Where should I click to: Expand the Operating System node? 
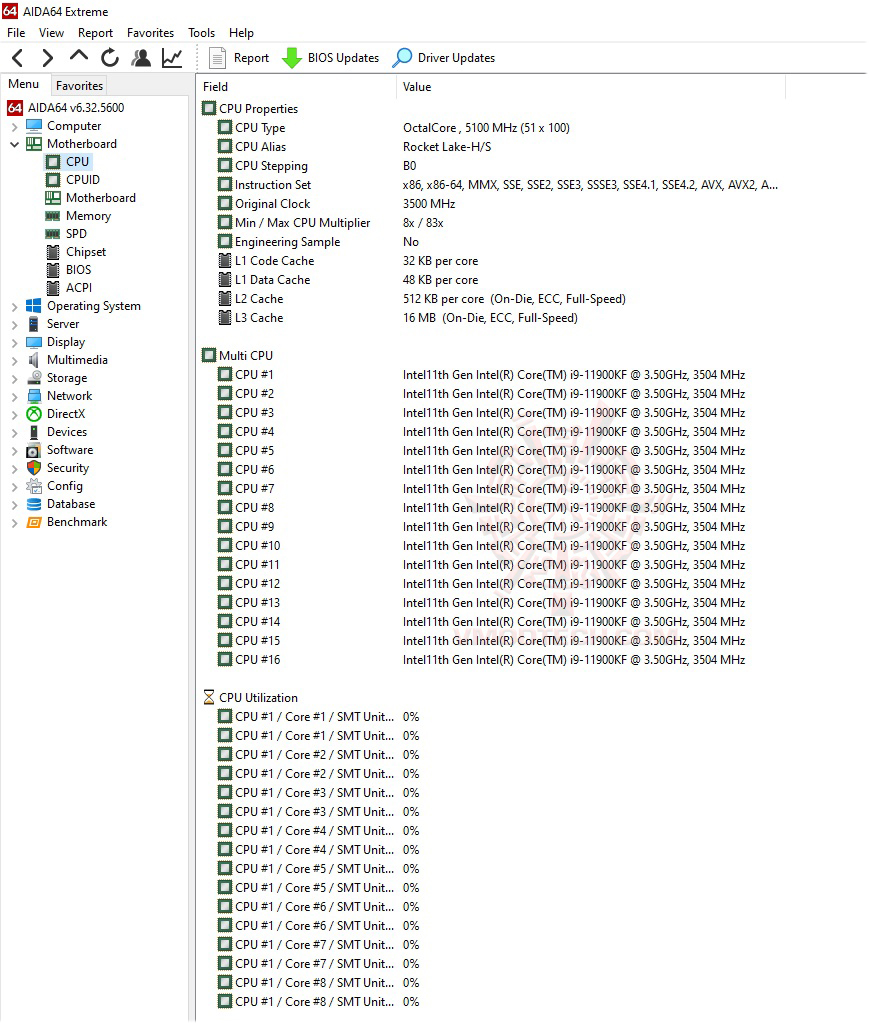[14, 306]
